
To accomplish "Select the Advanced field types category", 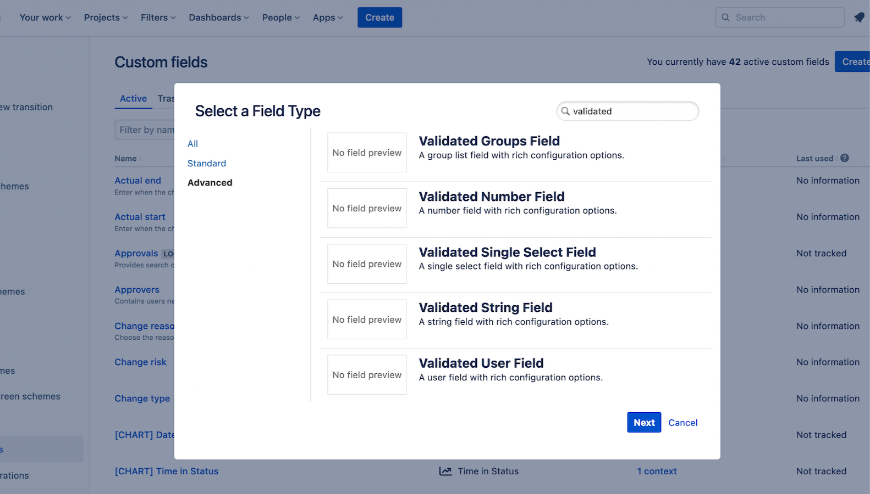I will pos(210,183).
